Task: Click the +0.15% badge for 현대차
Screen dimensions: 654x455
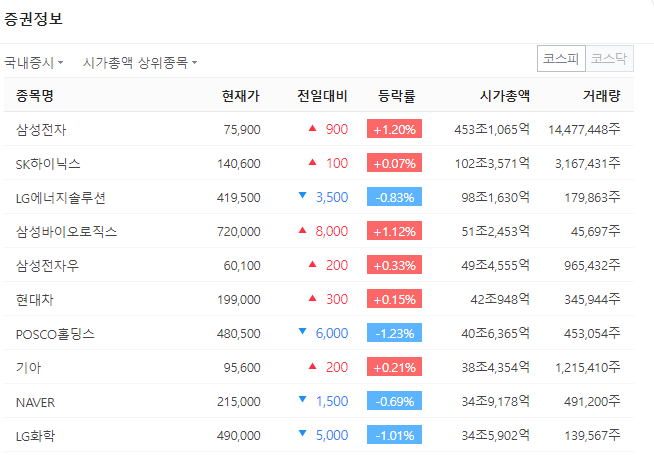Action: pyautogui.click(x=395, y=299)
